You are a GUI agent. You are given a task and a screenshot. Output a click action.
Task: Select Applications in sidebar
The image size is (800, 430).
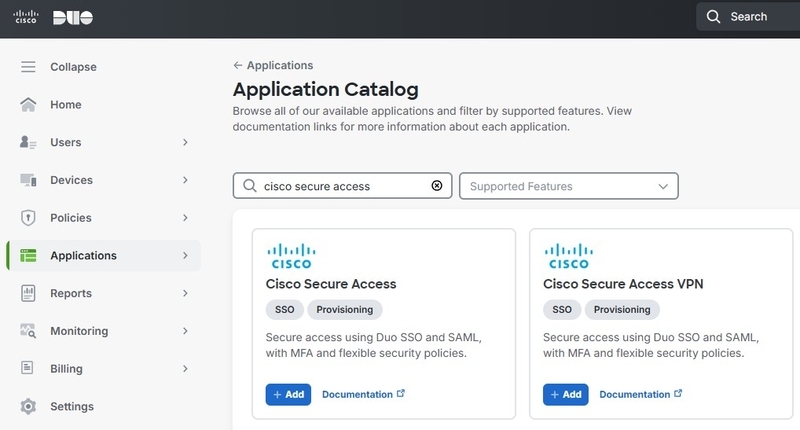click(x=83, y=256)
